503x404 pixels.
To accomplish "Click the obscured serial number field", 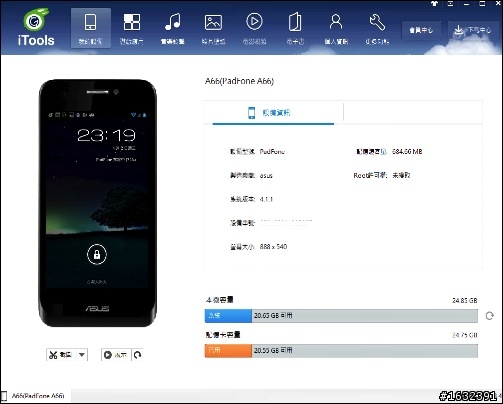I will coord(286,223).
